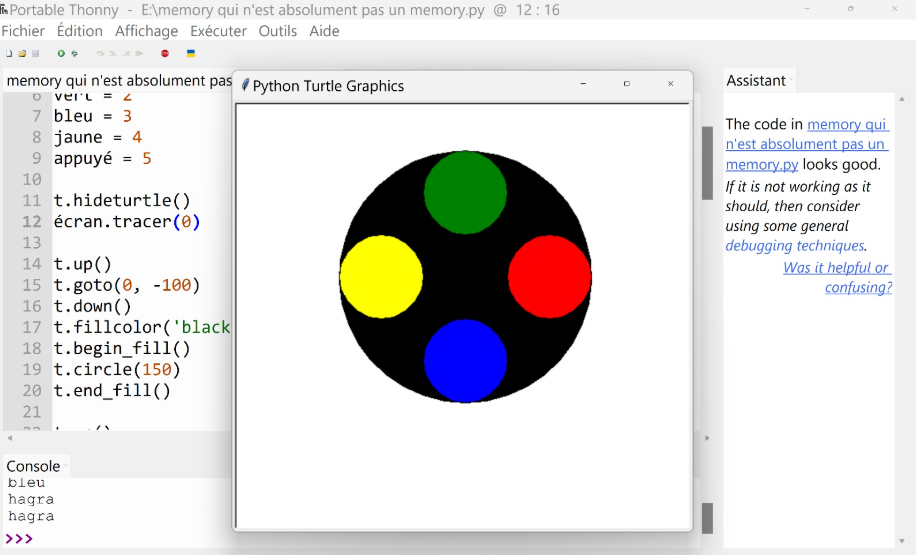Click the Step over debug icon
The height and width of the screenshot is (555, 916).
click(x=100, y=53)
